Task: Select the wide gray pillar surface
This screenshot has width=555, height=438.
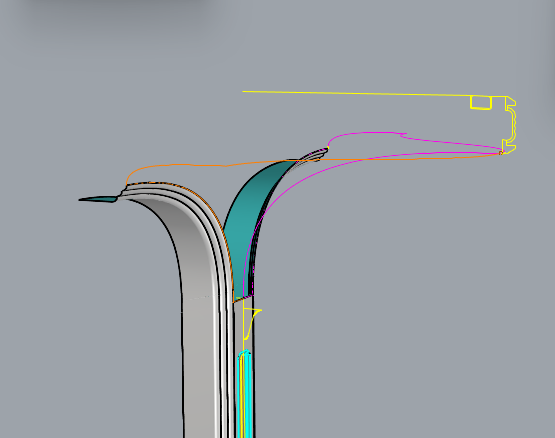Action: [x=198, y=319]
